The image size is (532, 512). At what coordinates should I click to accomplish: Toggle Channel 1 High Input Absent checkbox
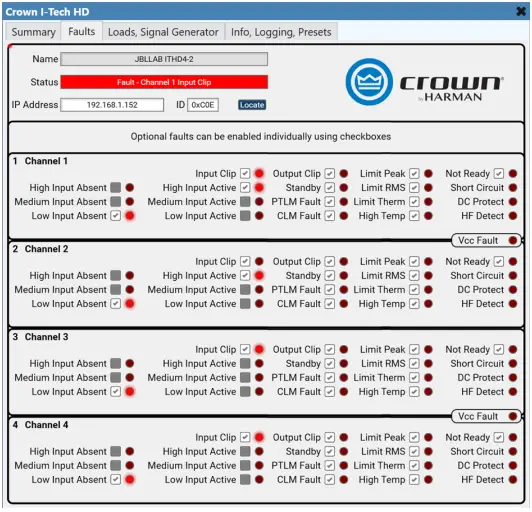click(x=116, y=188)
